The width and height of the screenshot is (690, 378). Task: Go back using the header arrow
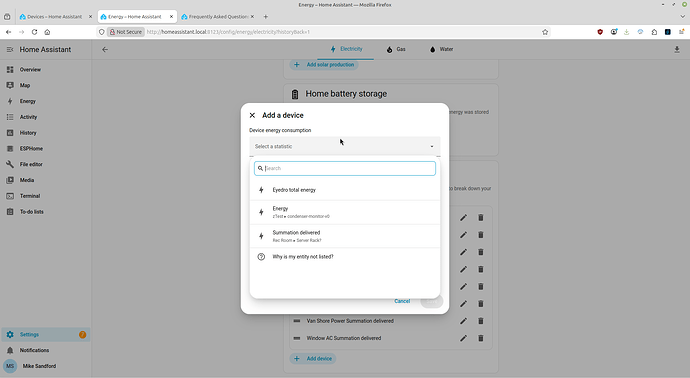(105, 50)
